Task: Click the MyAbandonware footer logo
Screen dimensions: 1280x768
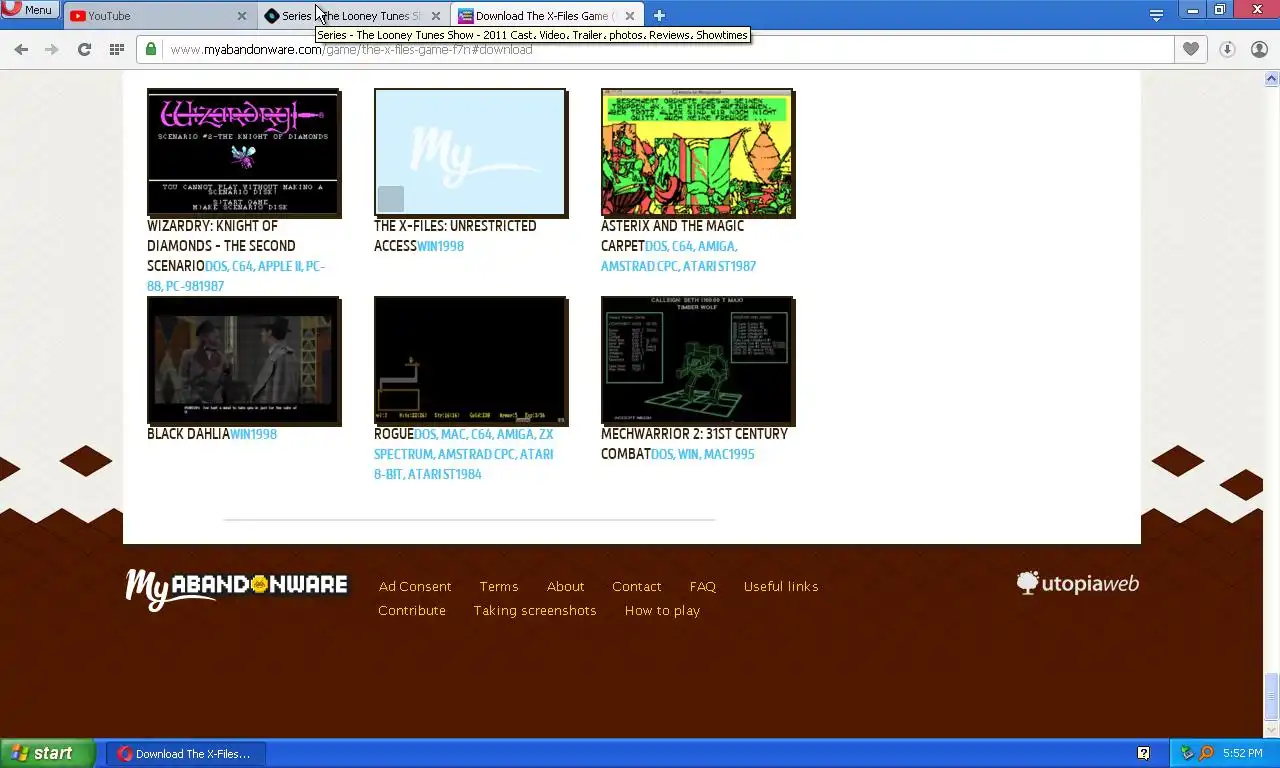Action: [236, 588]
